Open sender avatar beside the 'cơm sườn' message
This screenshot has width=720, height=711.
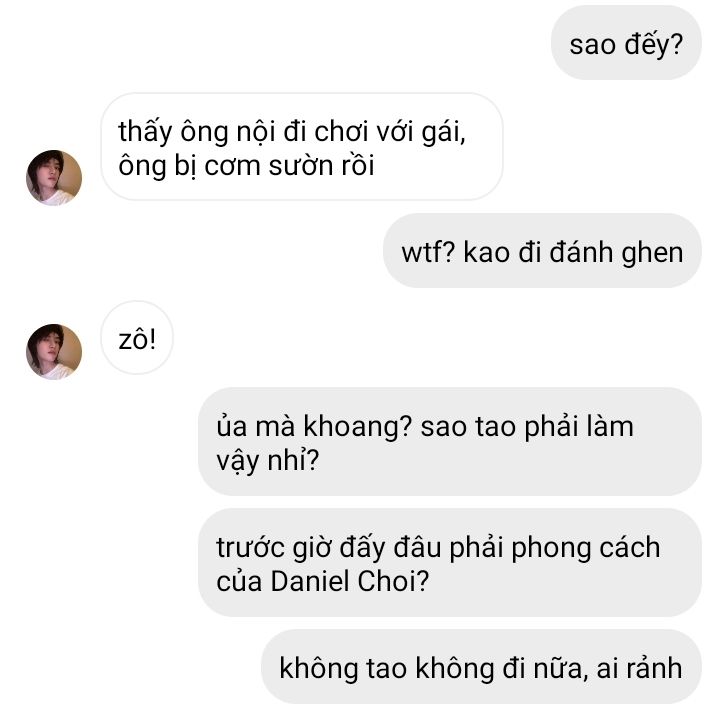pos(54,177)
